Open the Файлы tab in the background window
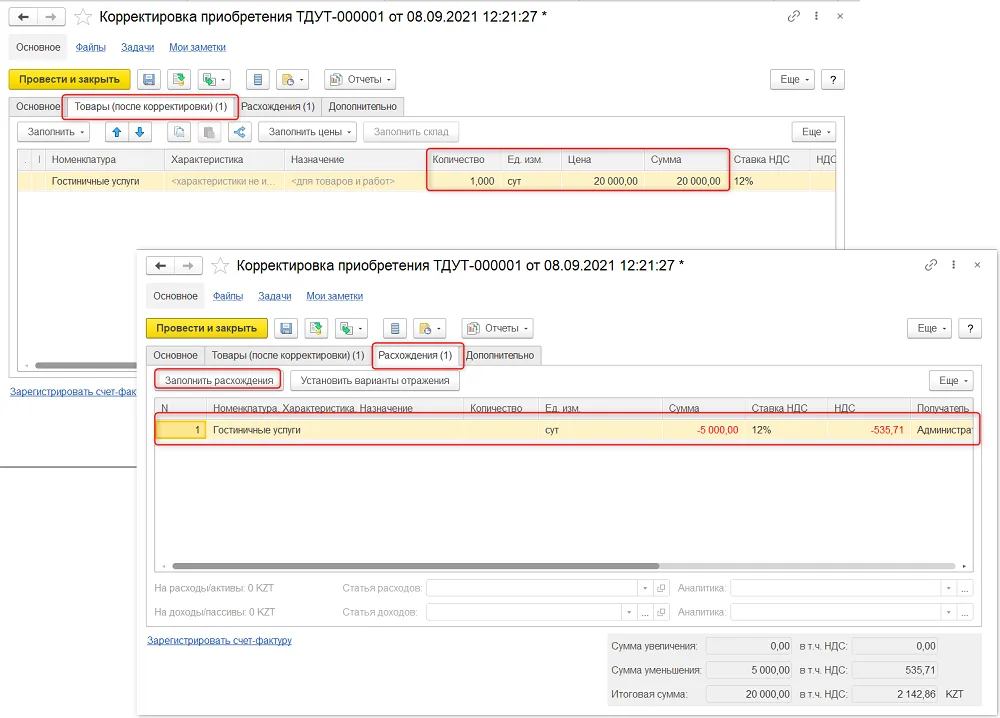1000x718 pixels. (x=91, y=47)
